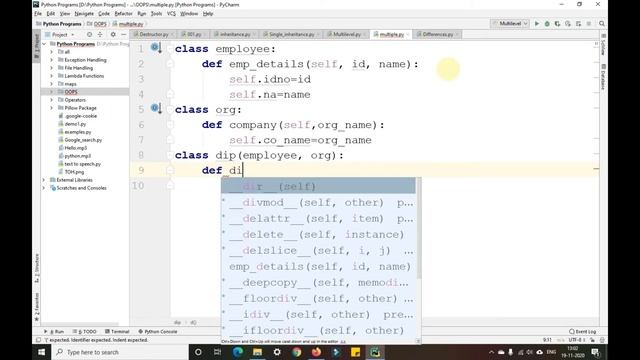Open the SciView side panel

coord(603,45)
